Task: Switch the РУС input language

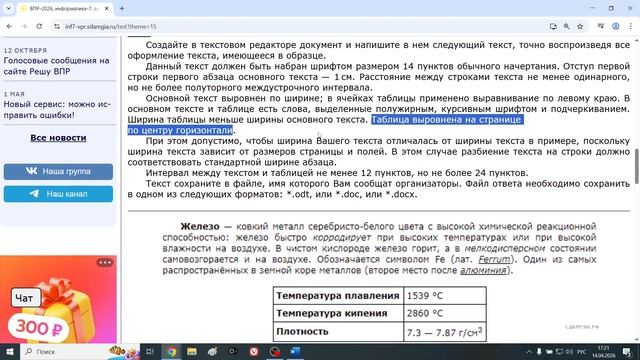Action: pos(582,351)
